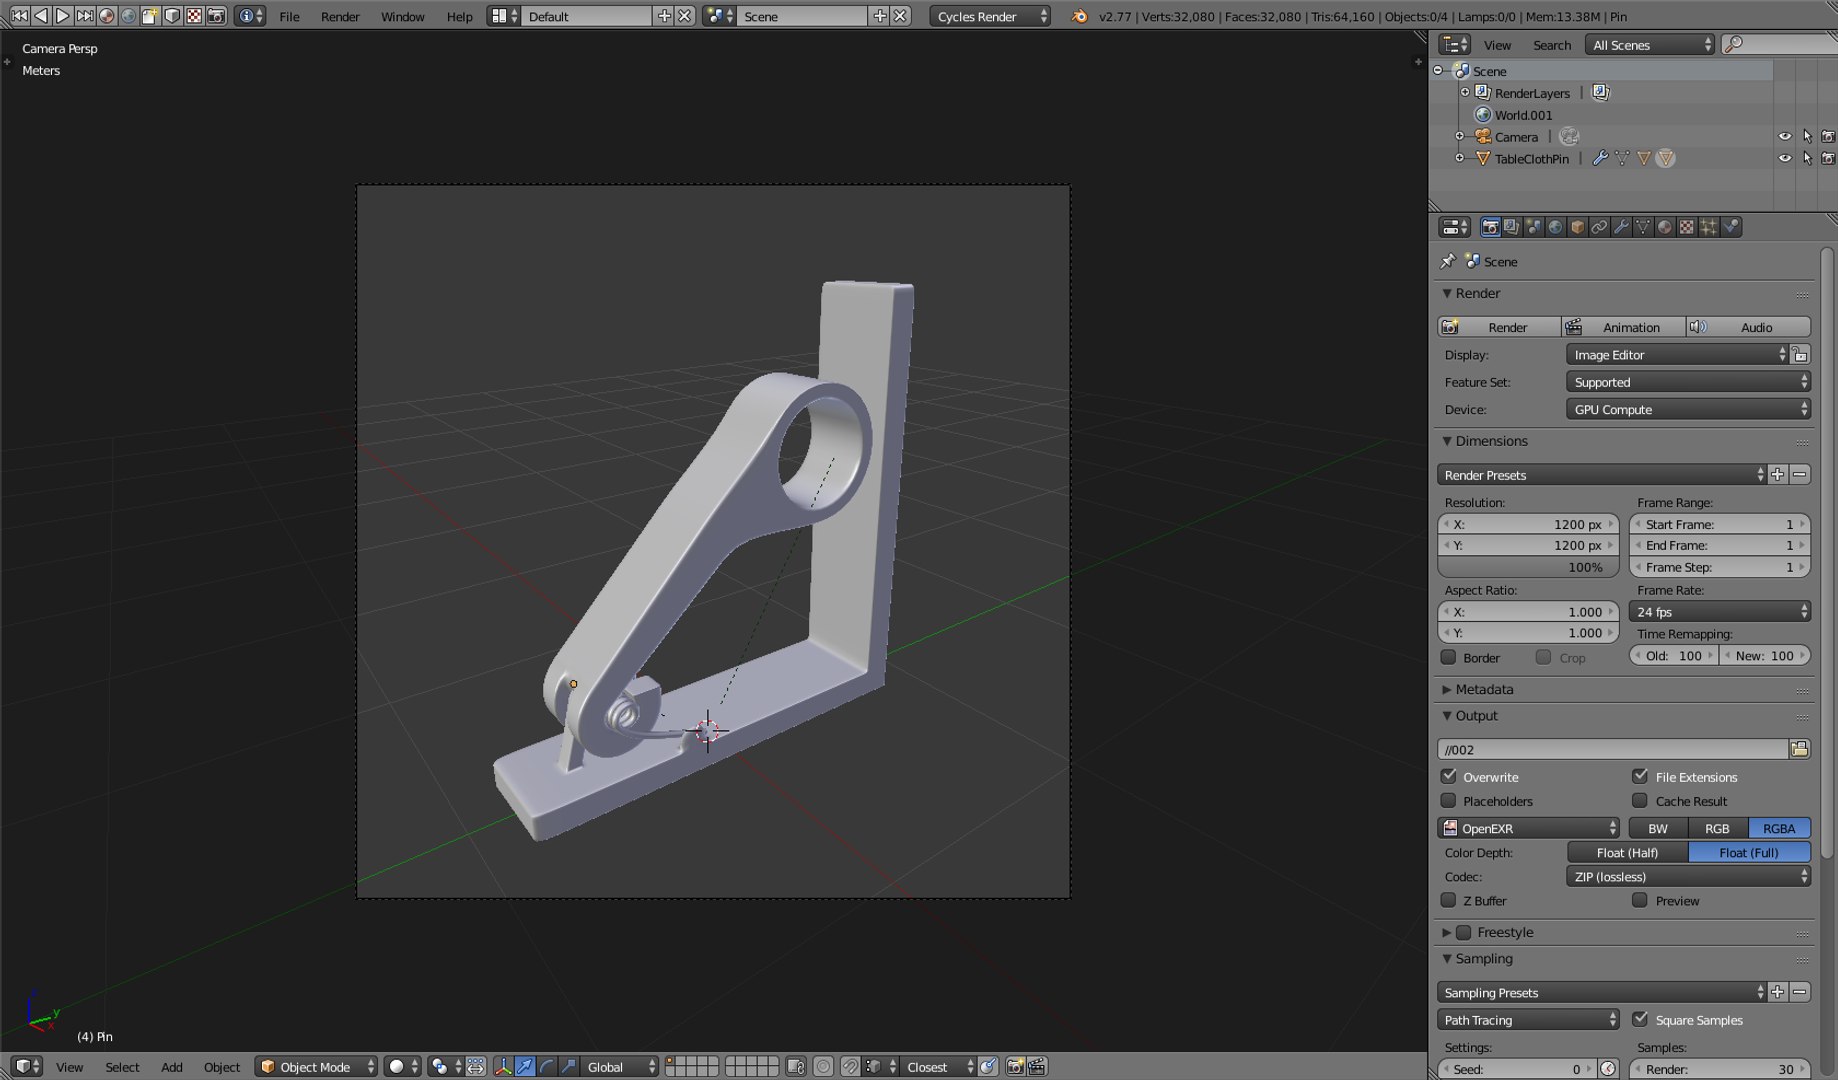The width and height of the screenshot is (1838, 1080).
Task: Open the Codec ZIP (lossless) dropdown
Action: pos(1688,877)
